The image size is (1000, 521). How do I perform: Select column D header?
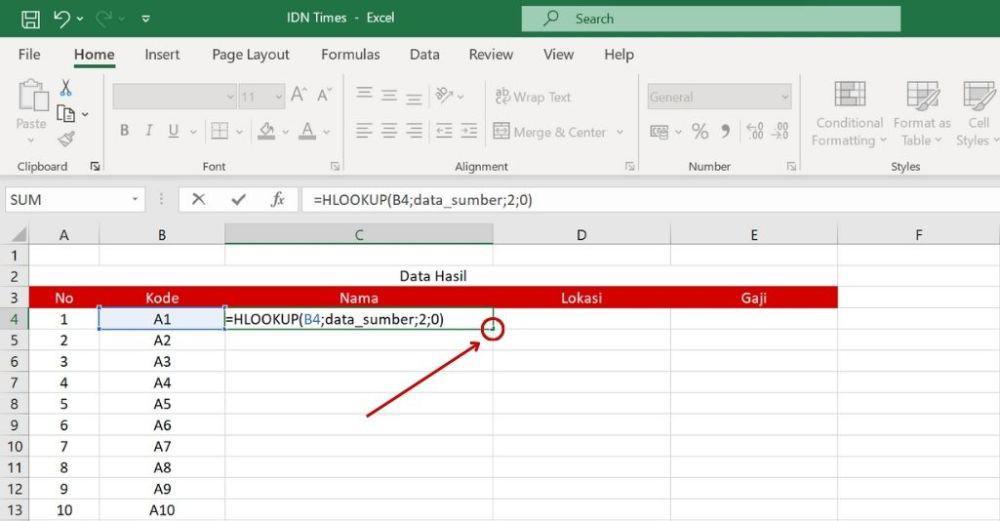pyautogui.click(x=582, y=235)
